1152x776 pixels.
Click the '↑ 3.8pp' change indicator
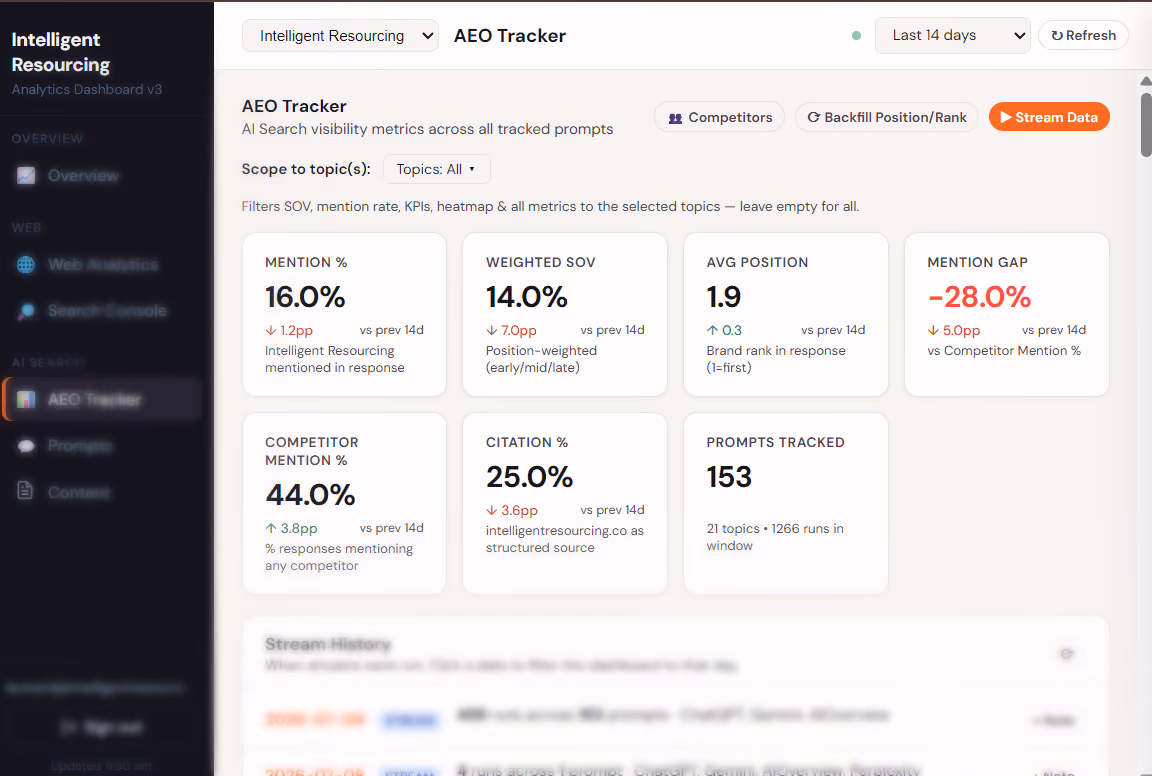pyautogui.click(x=291, y=528)
